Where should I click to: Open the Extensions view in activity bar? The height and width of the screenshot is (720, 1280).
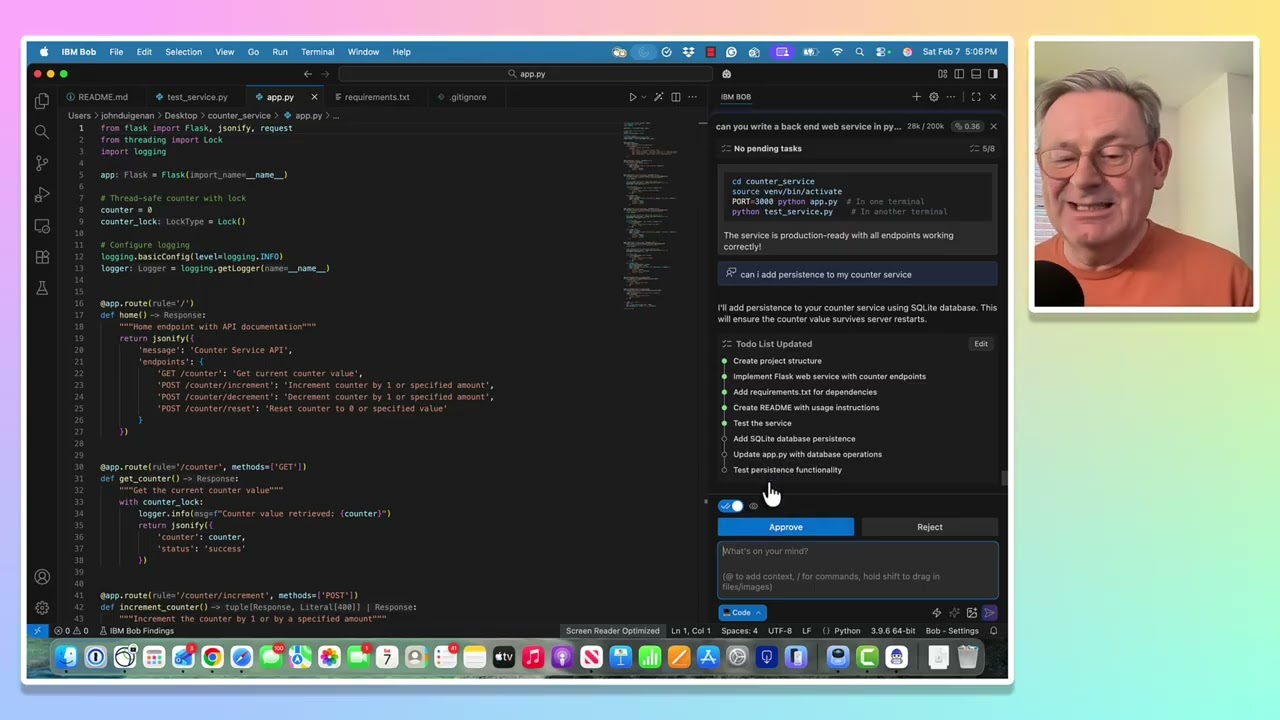(x=42, y=257)
